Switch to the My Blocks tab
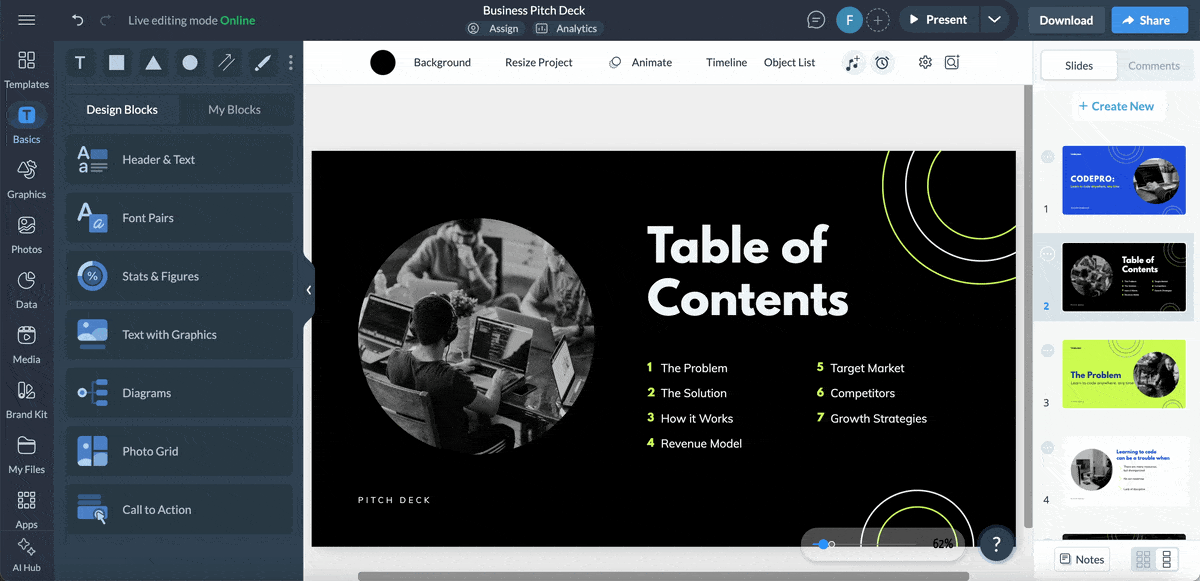This screenshot has height=581, width=1200. pos(234,110)
